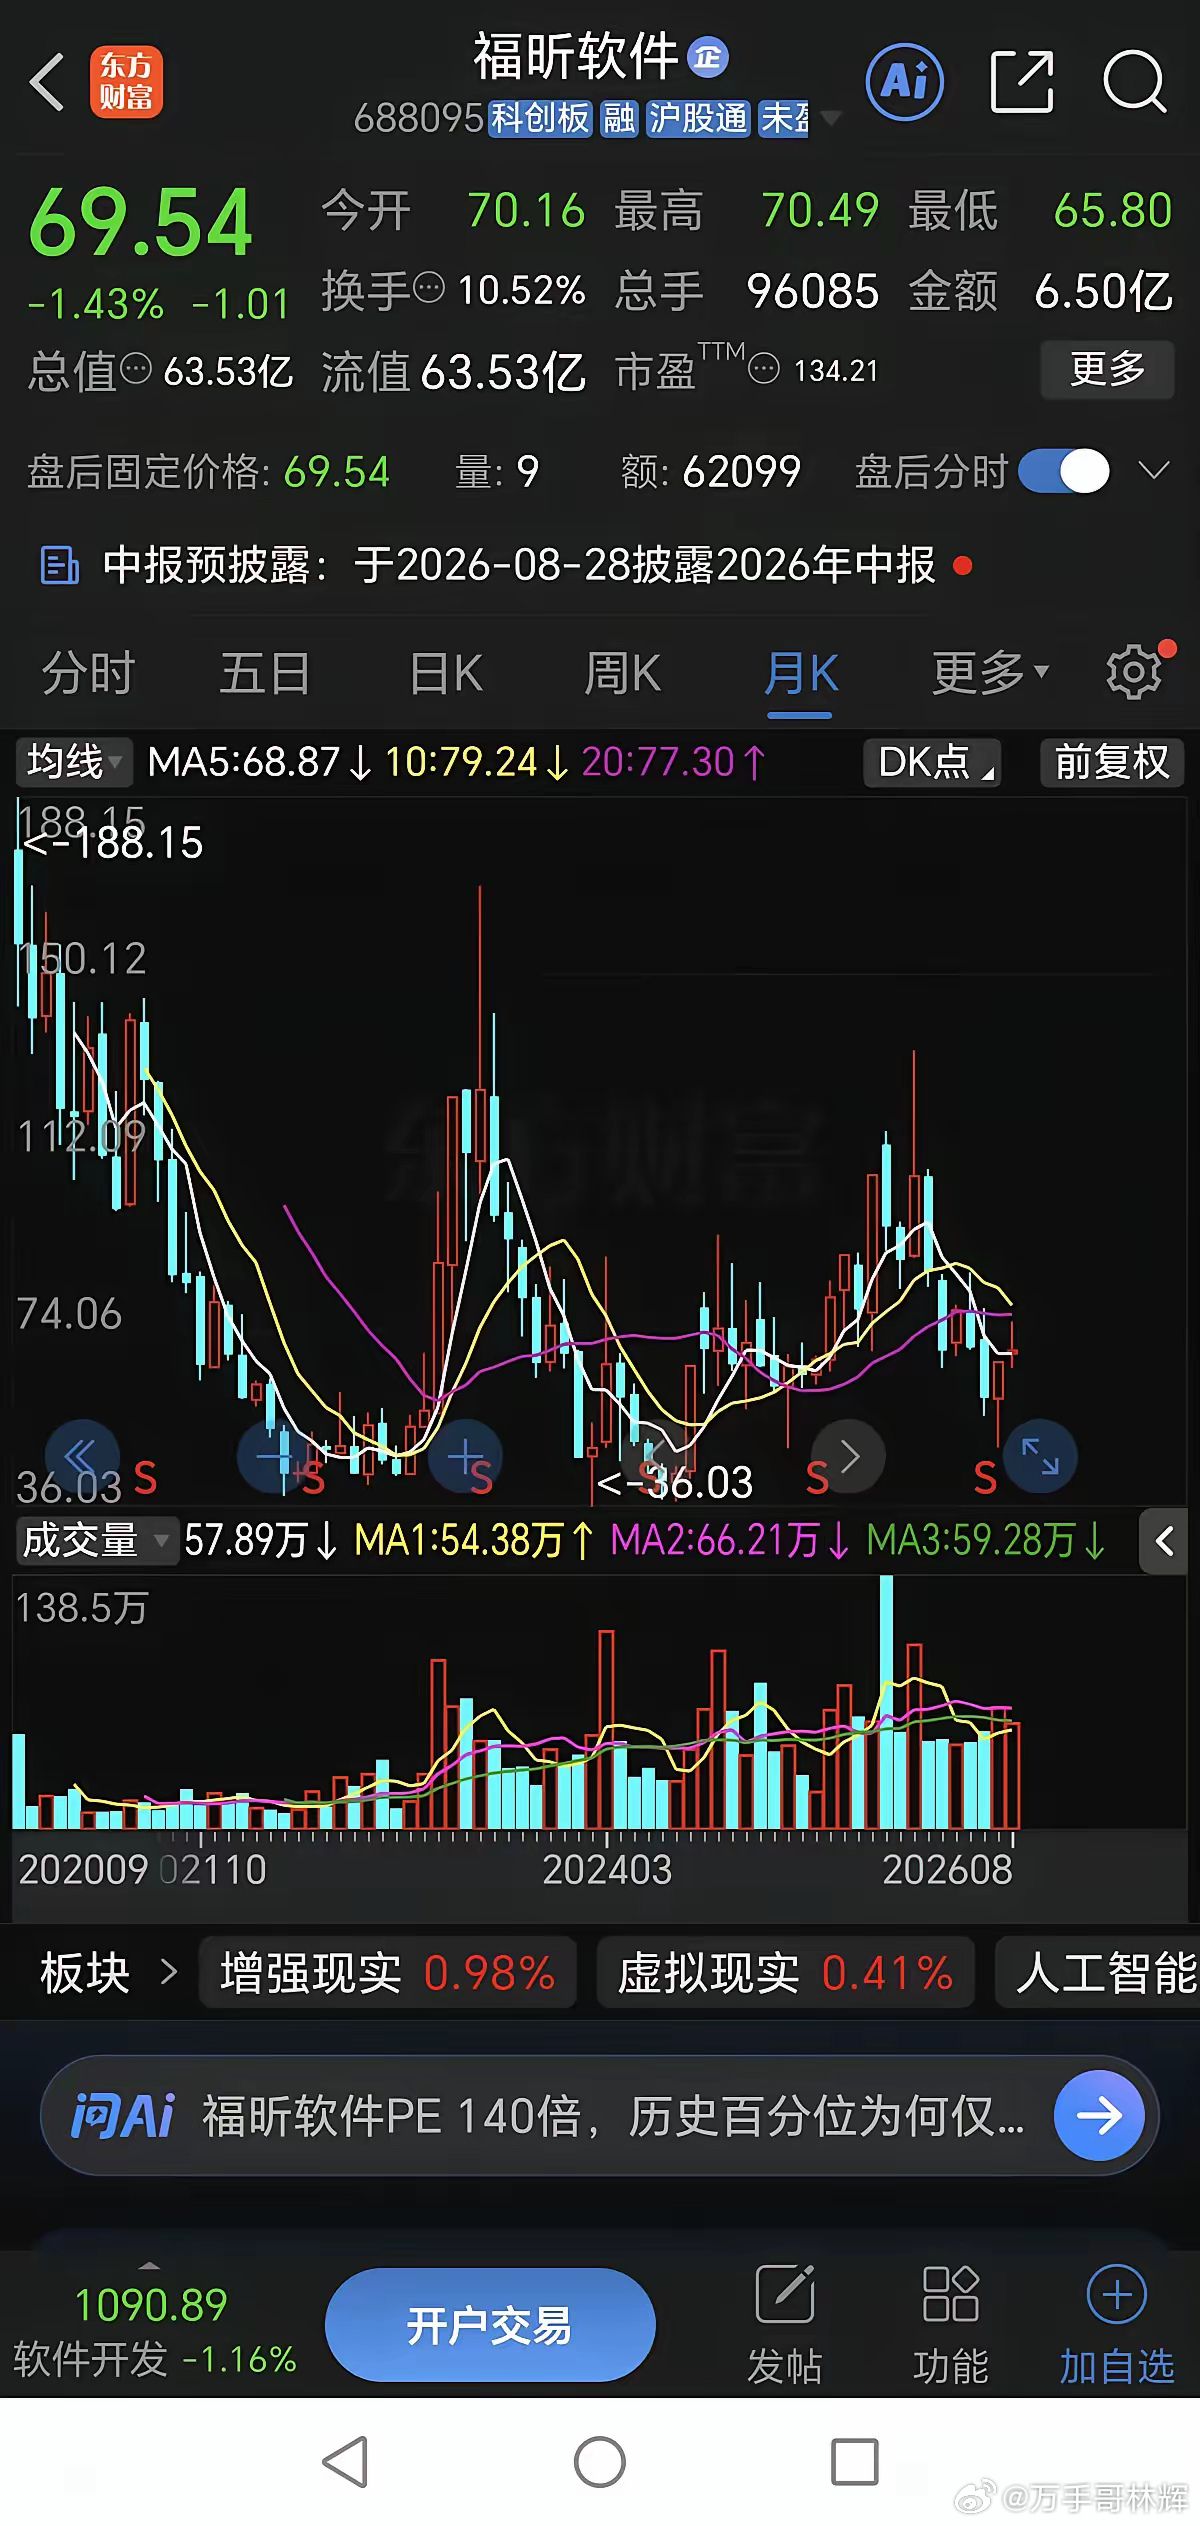Open the search magnifier icon
Screen dimensions: 1200x2526
[x=1135, y=82]
